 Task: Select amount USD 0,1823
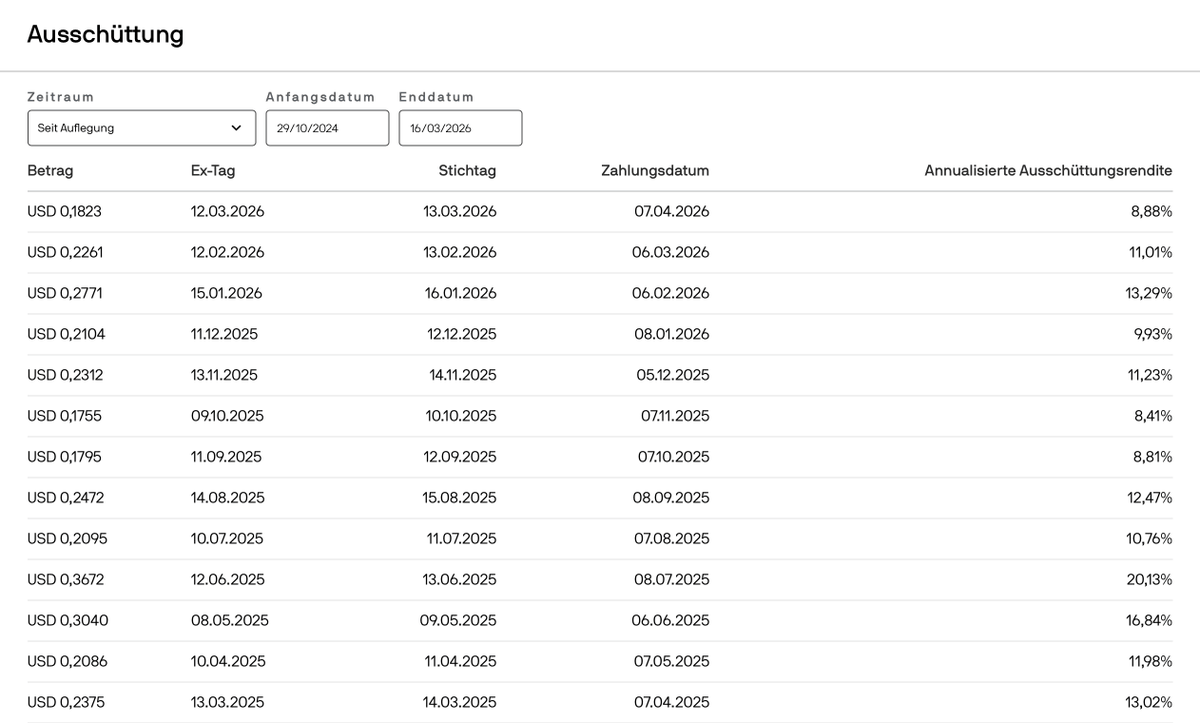pos(64,212)
